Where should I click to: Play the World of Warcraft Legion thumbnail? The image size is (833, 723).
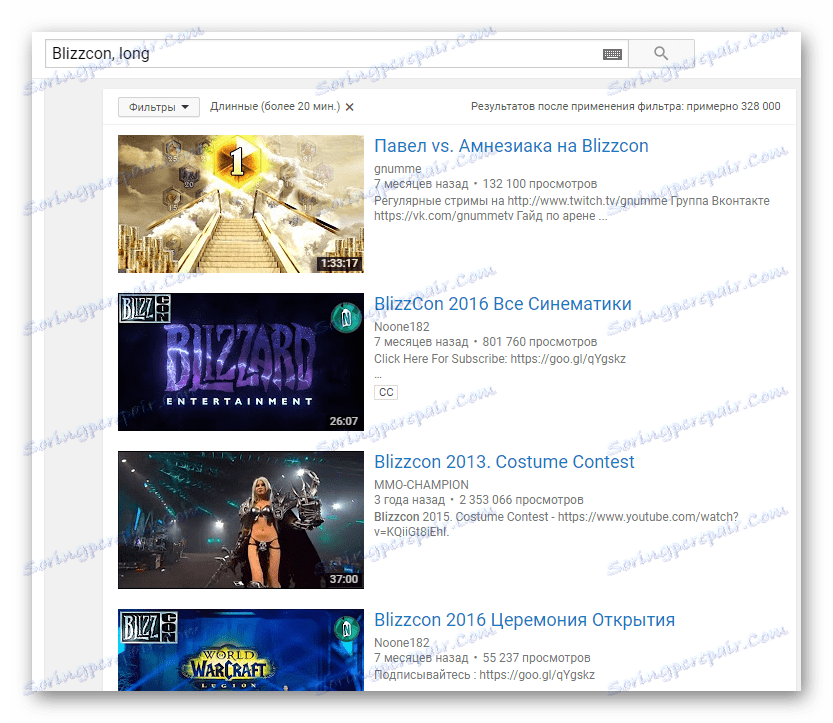tap(241, 650)
